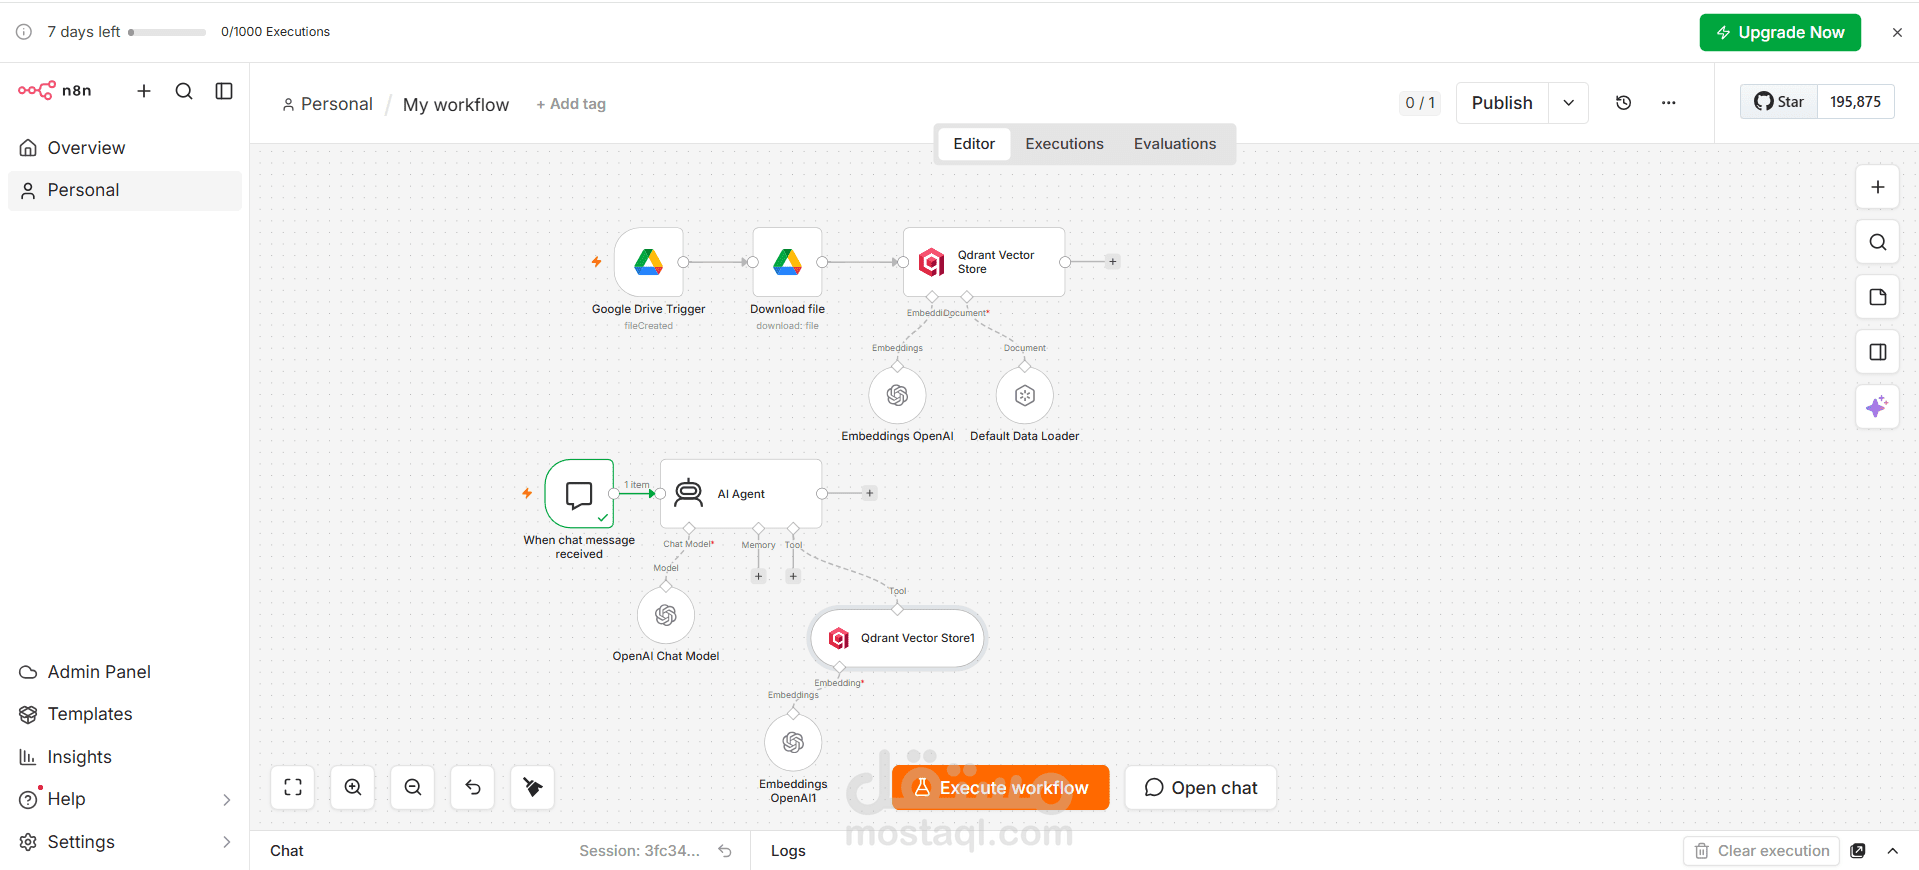Screen dimensions: 1919x870
Task: Select the AI Agent node
Action: coord(741,494)
